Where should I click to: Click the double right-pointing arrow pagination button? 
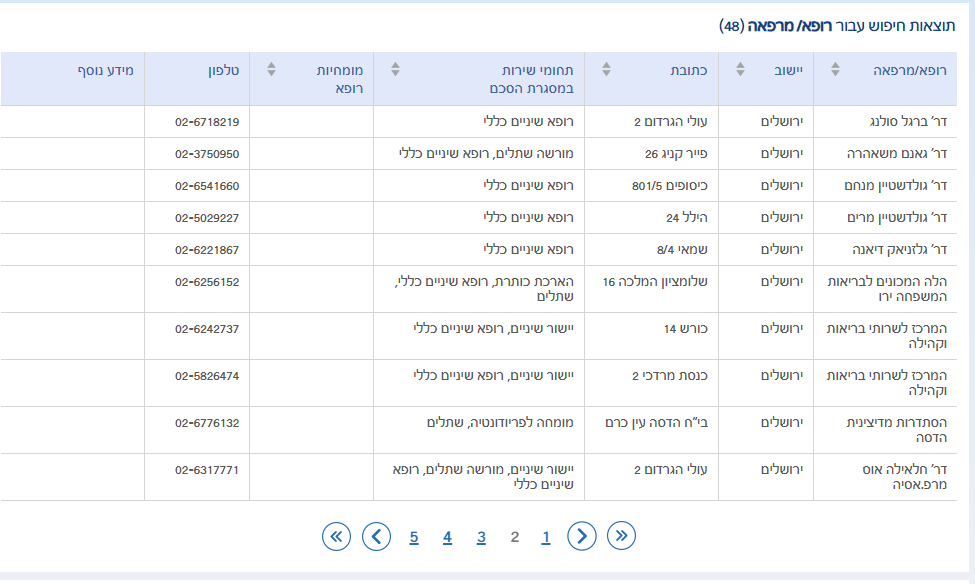[x=621, y=536]
